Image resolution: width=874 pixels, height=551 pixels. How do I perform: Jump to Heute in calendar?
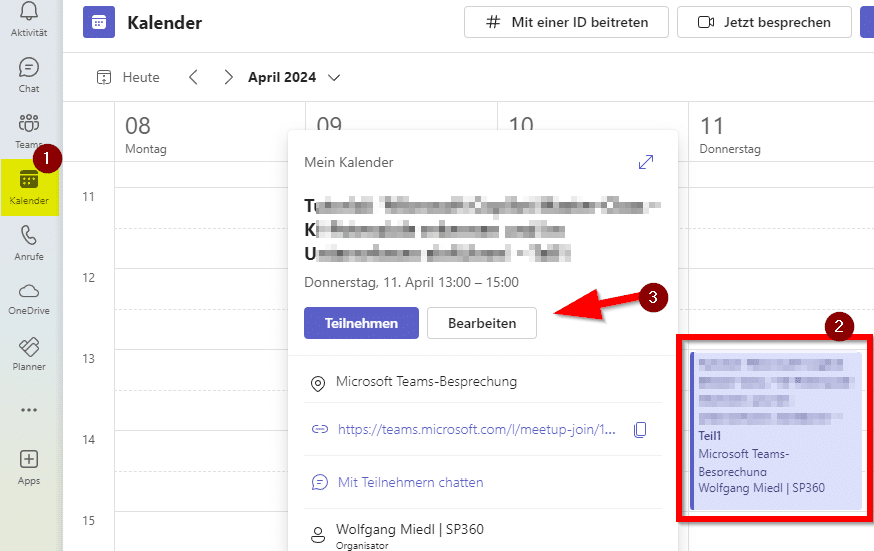coord(128,77)
